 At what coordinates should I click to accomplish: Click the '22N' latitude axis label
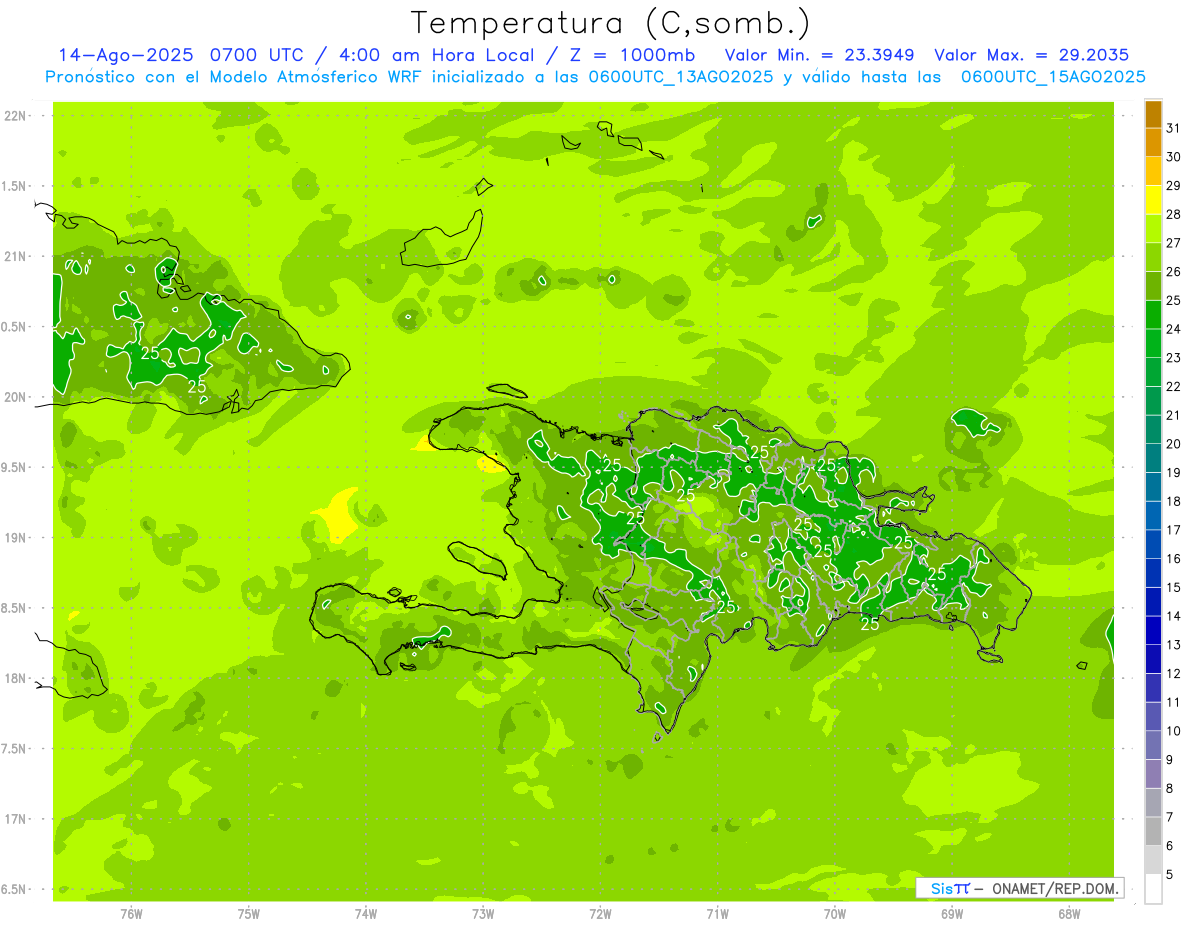(x=15, y=116)
